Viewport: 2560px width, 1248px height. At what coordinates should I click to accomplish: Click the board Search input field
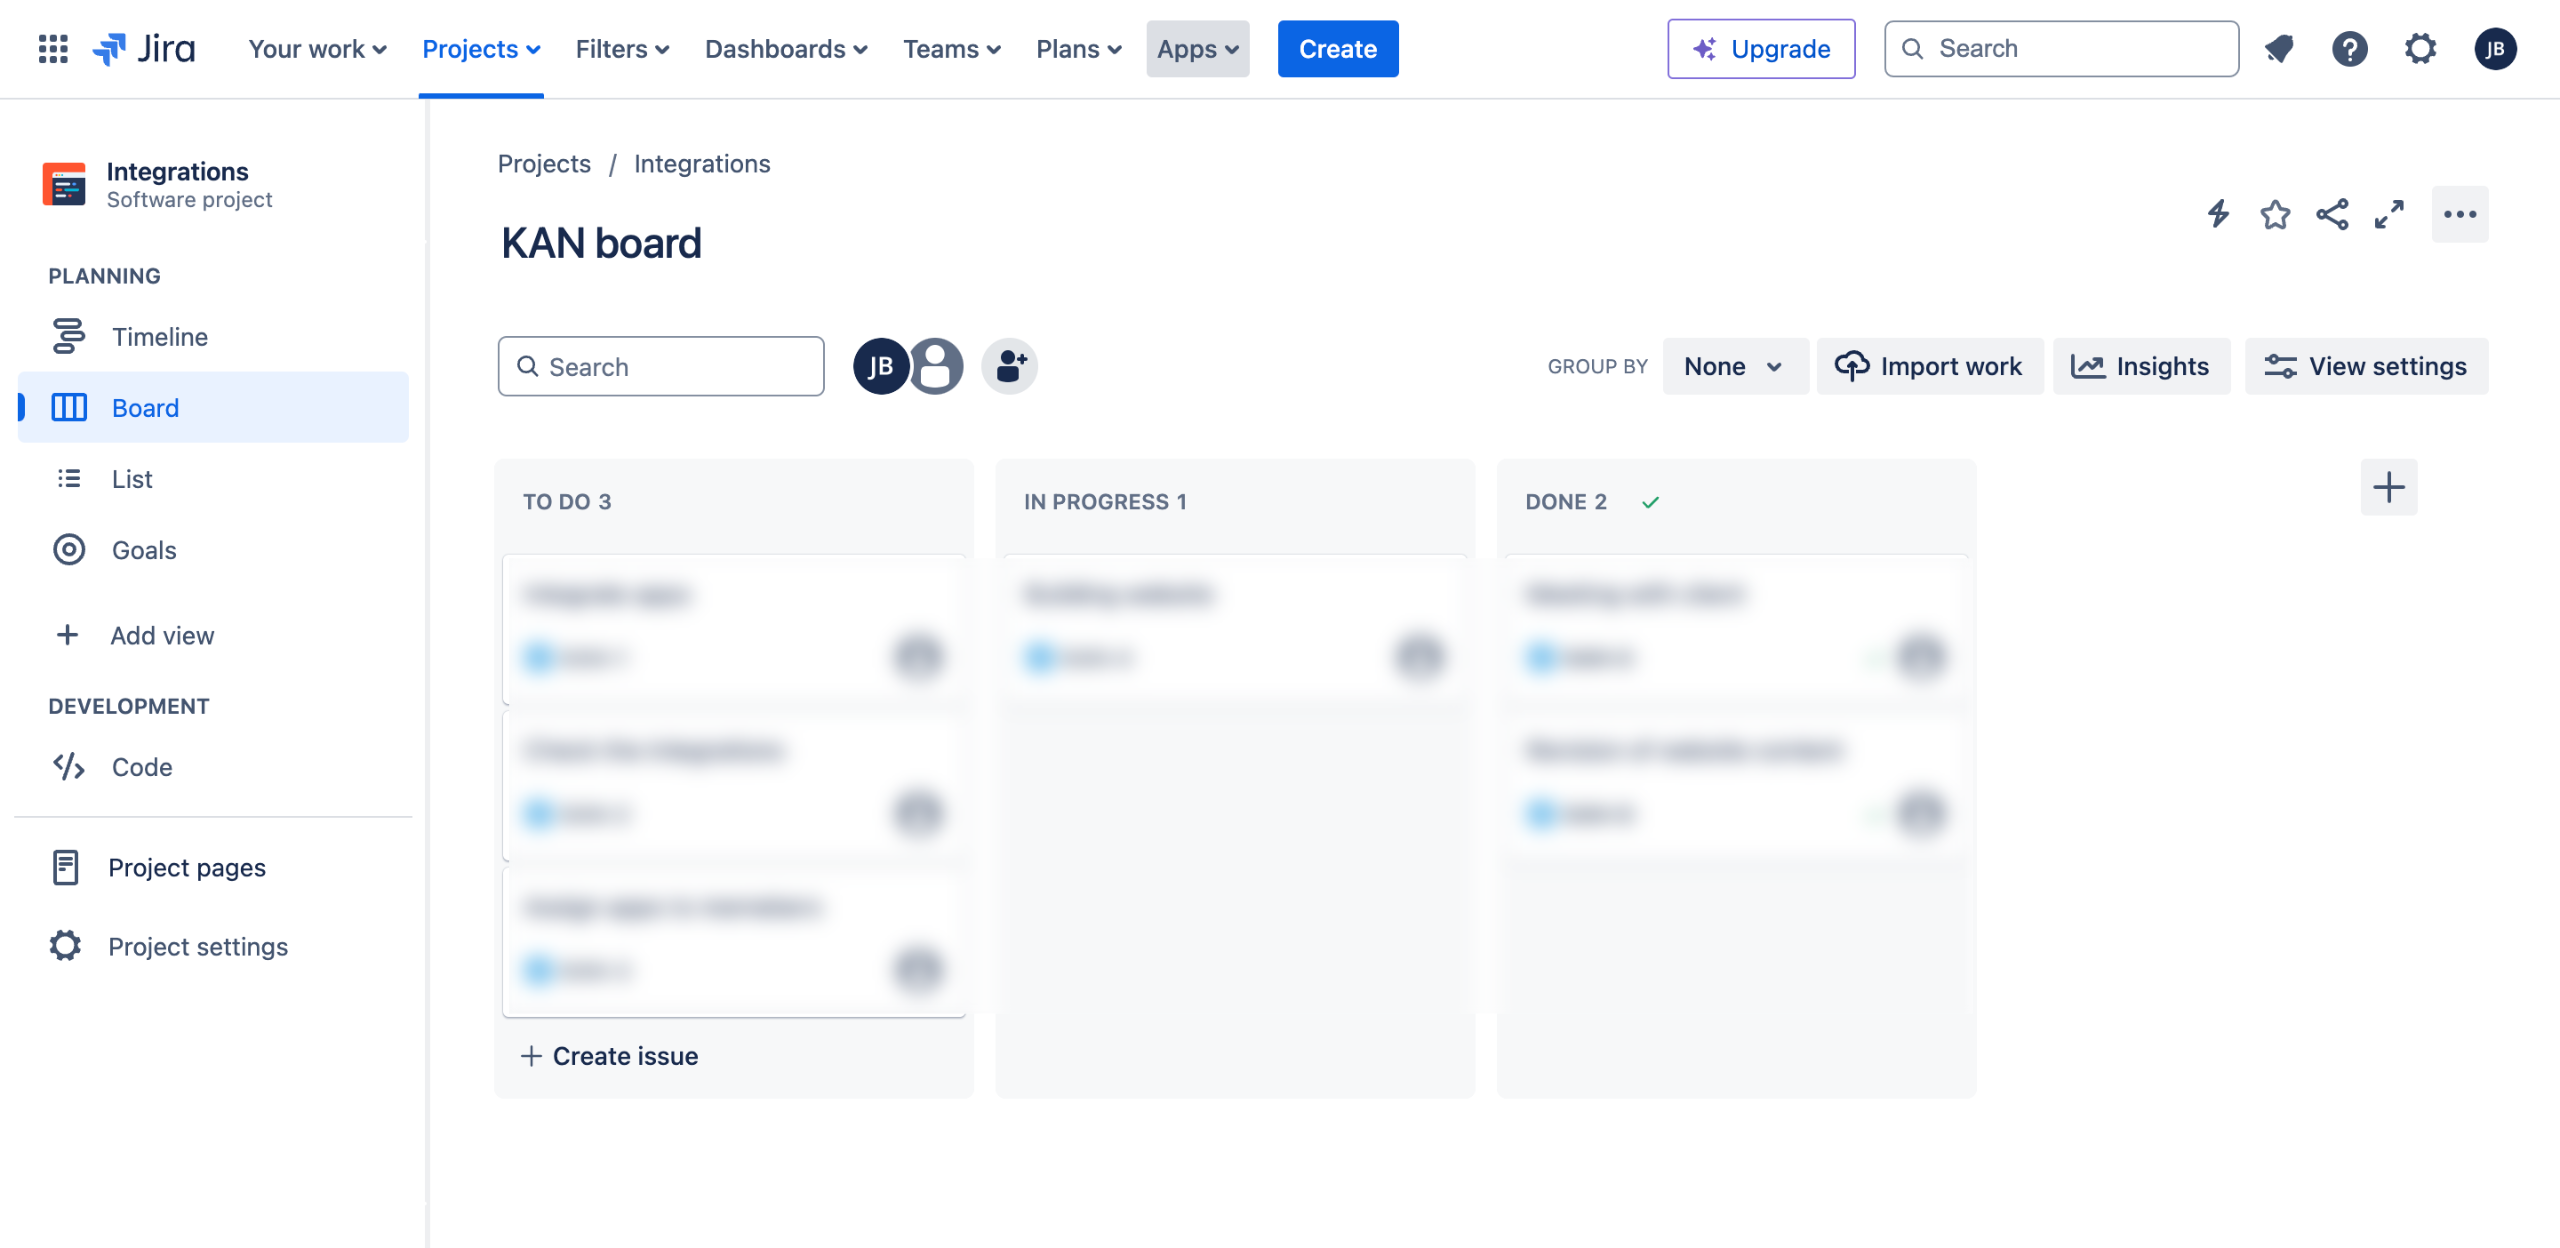pyautogui.click(x=661, y=366)
